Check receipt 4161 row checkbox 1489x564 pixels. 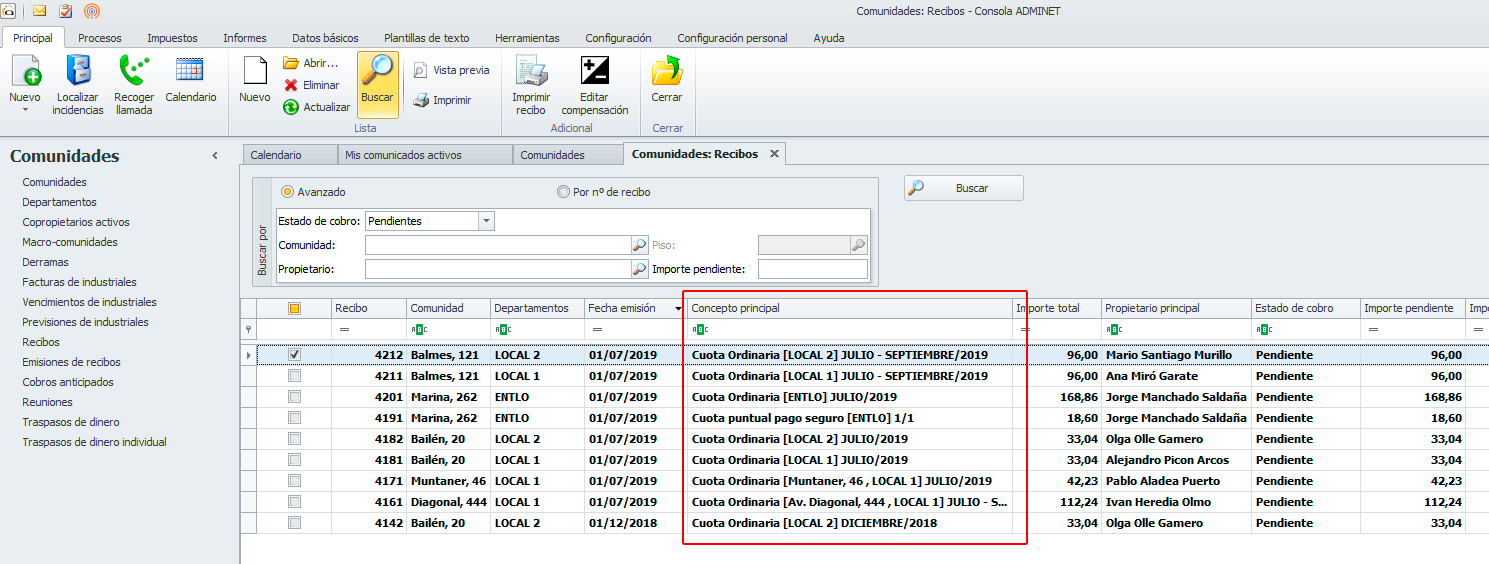(x=294, y=502)
